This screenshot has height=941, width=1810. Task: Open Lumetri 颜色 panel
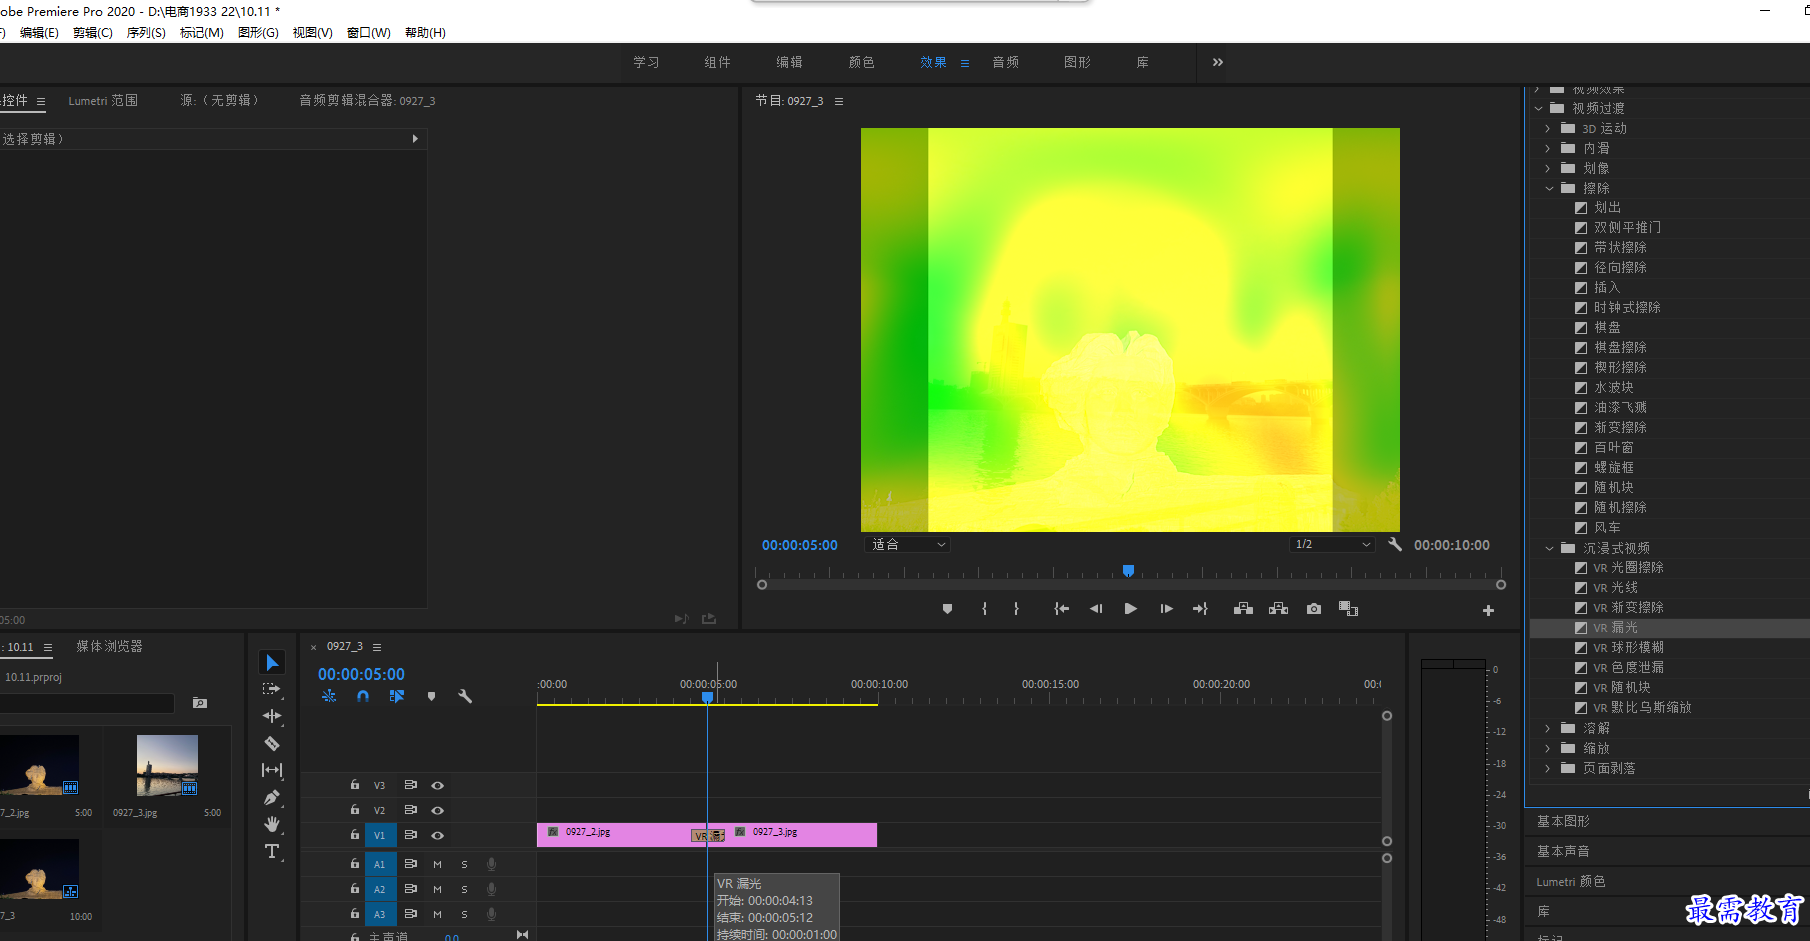[1571, 881]
